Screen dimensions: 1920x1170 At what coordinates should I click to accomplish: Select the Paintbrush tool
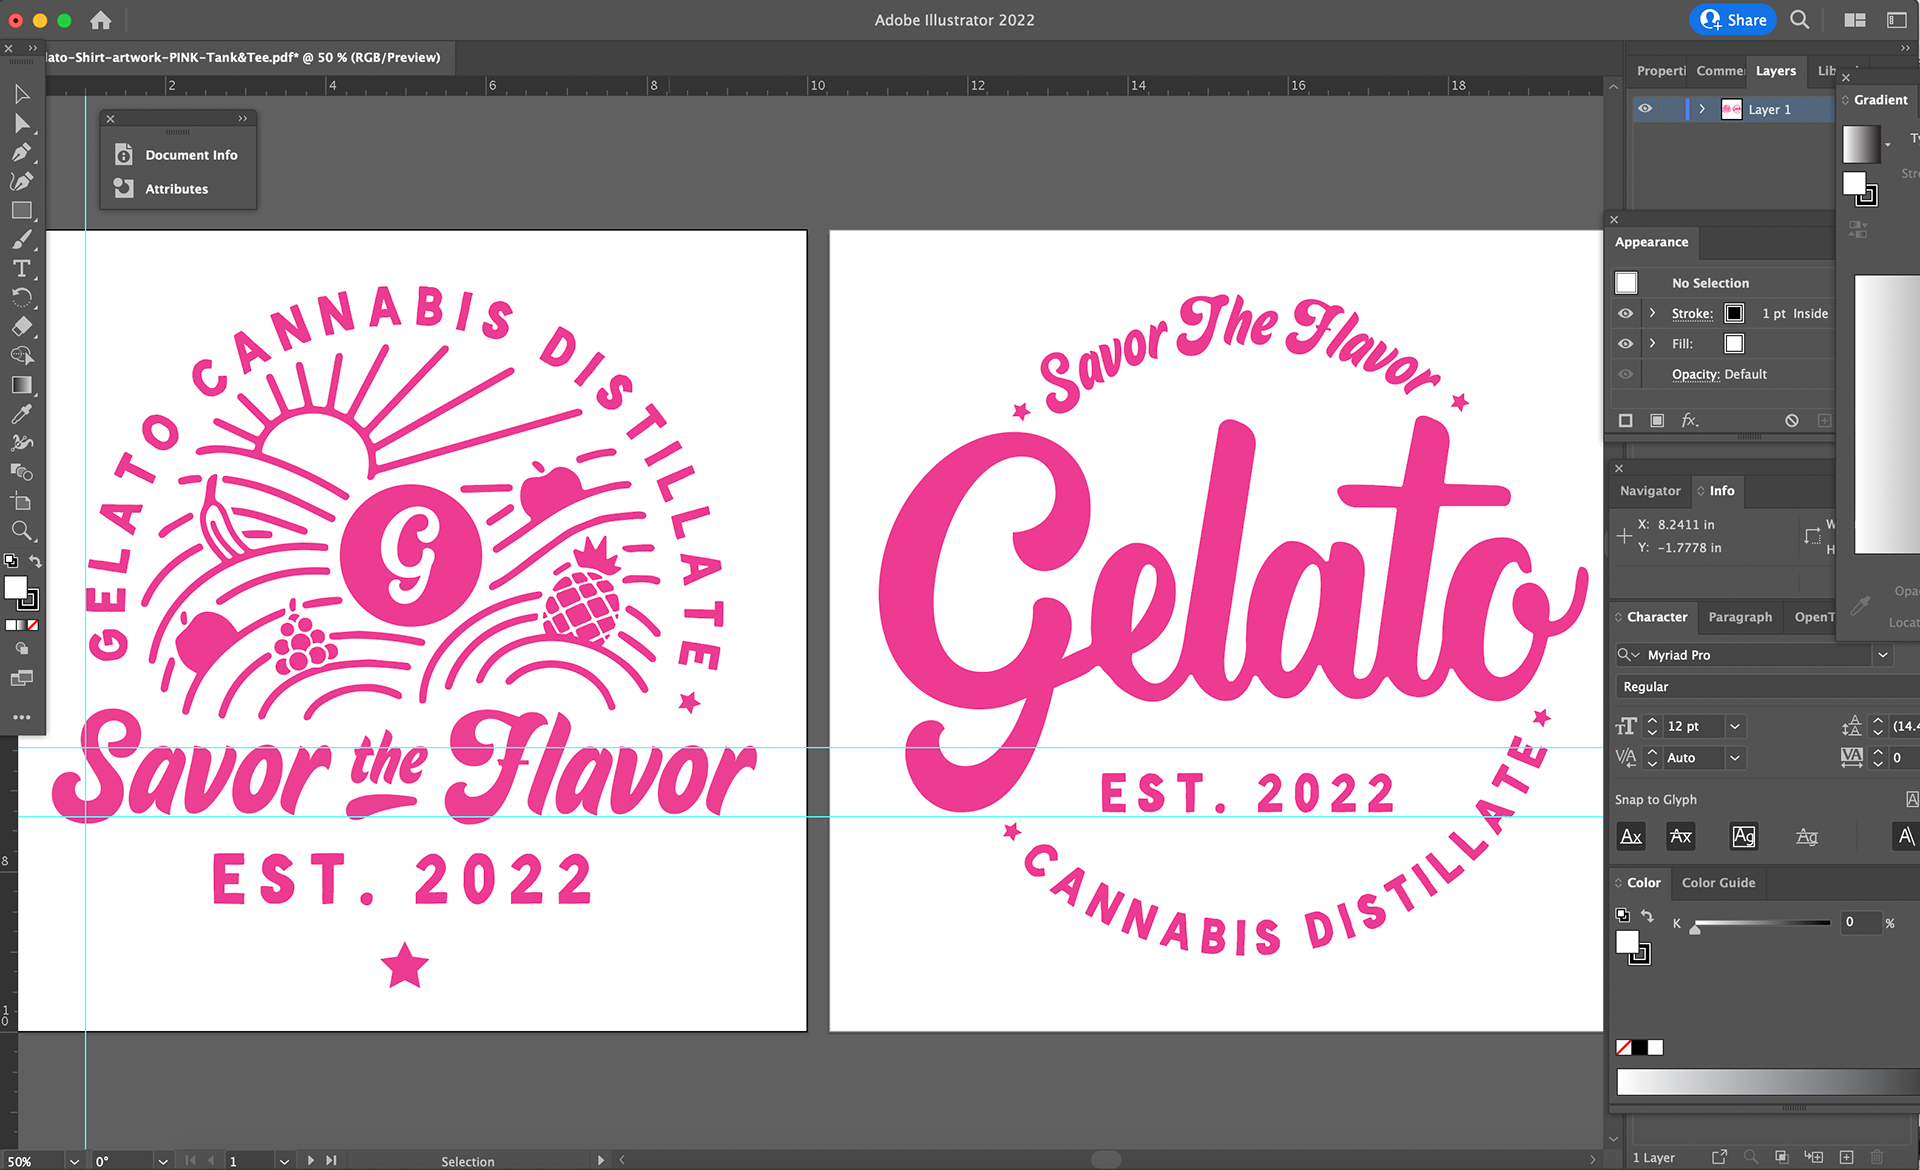click(x=22, y=239)
